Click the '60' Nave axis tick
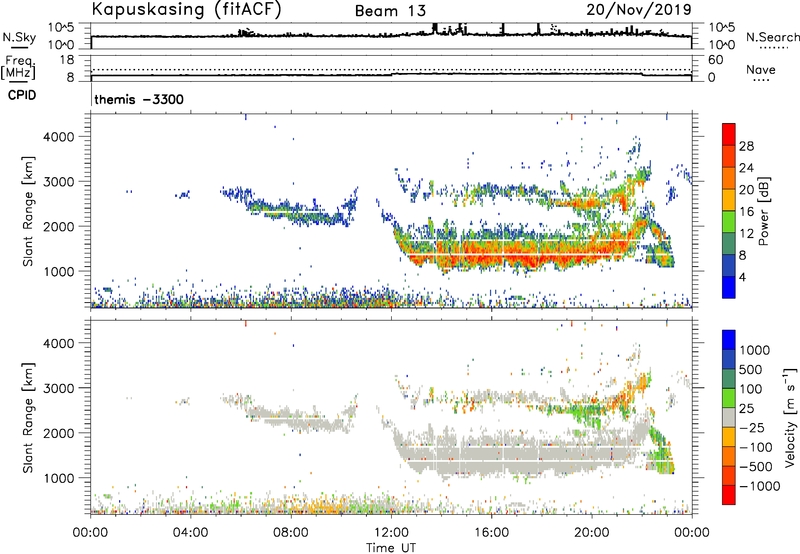 [716, 60]
